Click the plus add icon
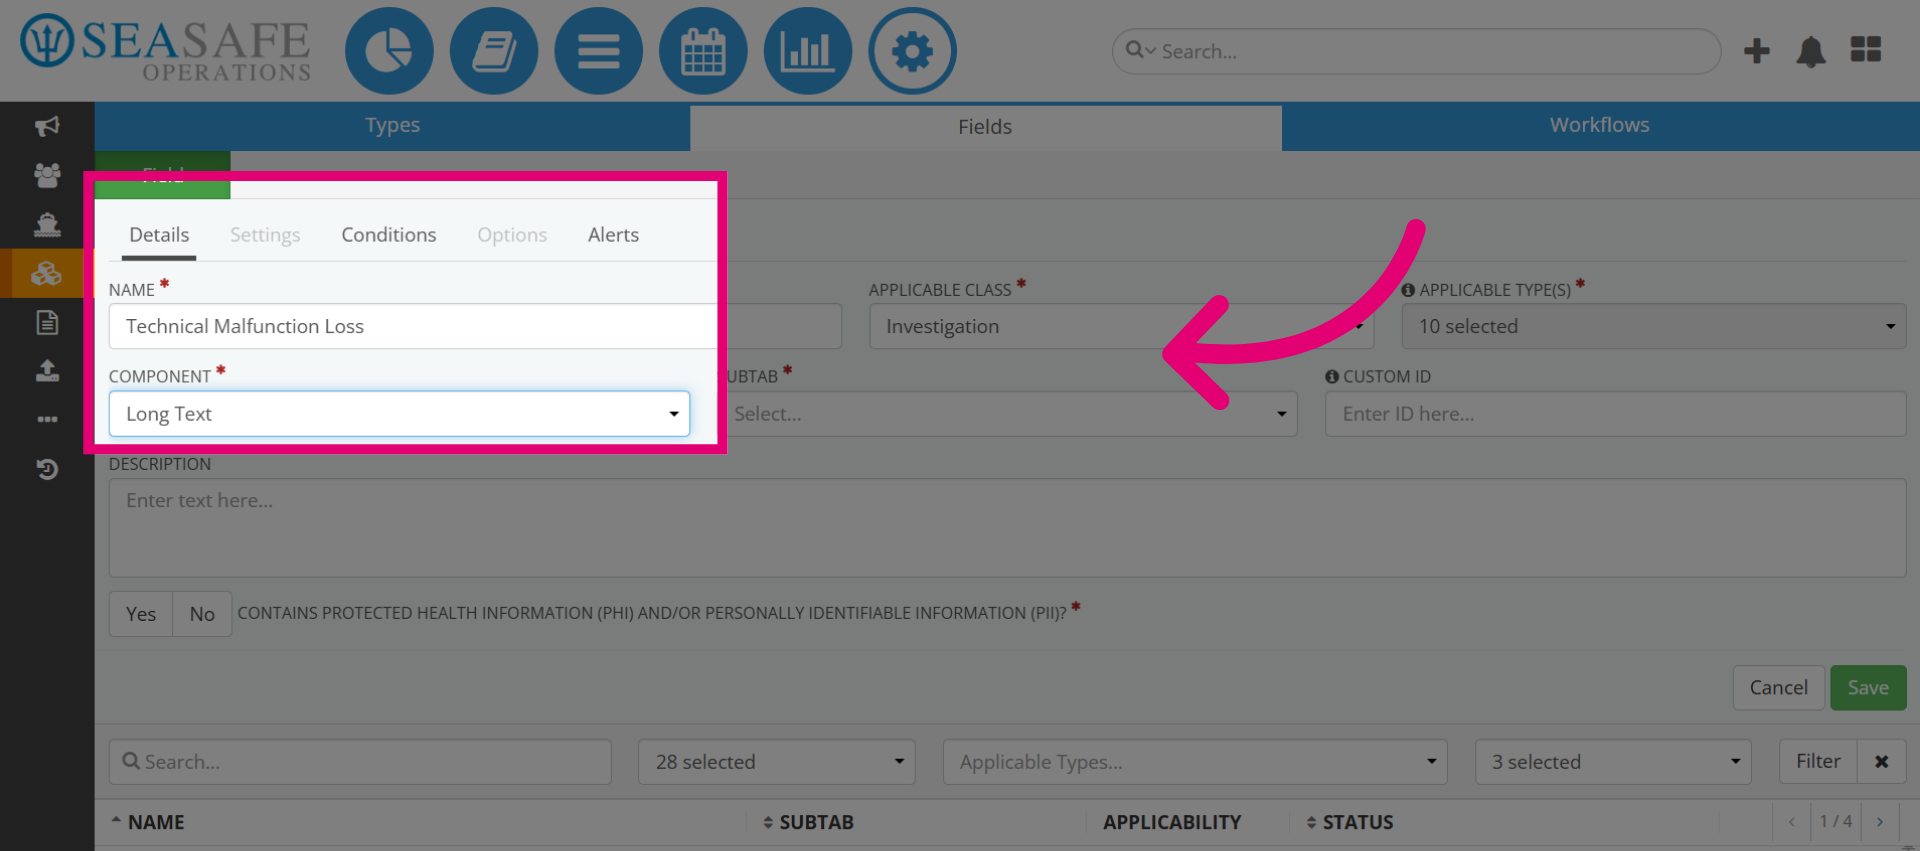Image resolution: width=1920 pixels, height=851 pixels. [1757, 51]
